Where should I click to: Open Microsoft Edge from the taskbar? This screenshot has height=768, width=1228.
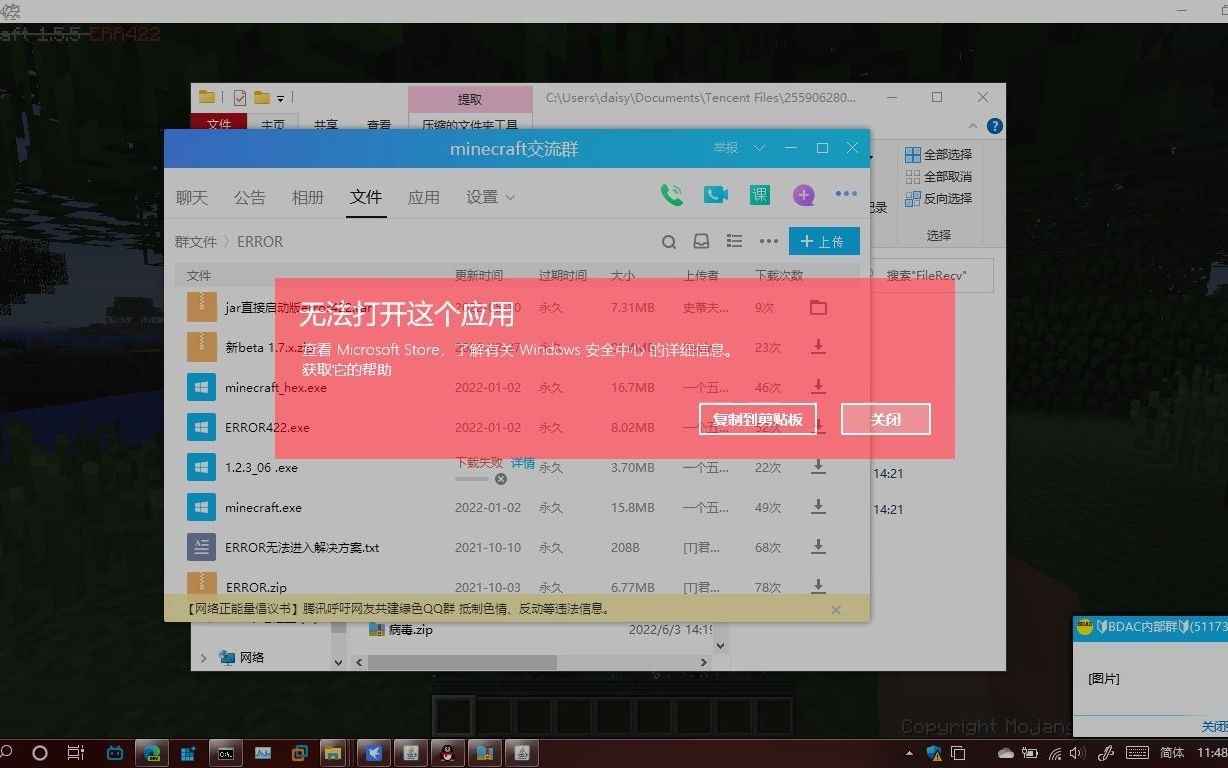pos(151,752)
